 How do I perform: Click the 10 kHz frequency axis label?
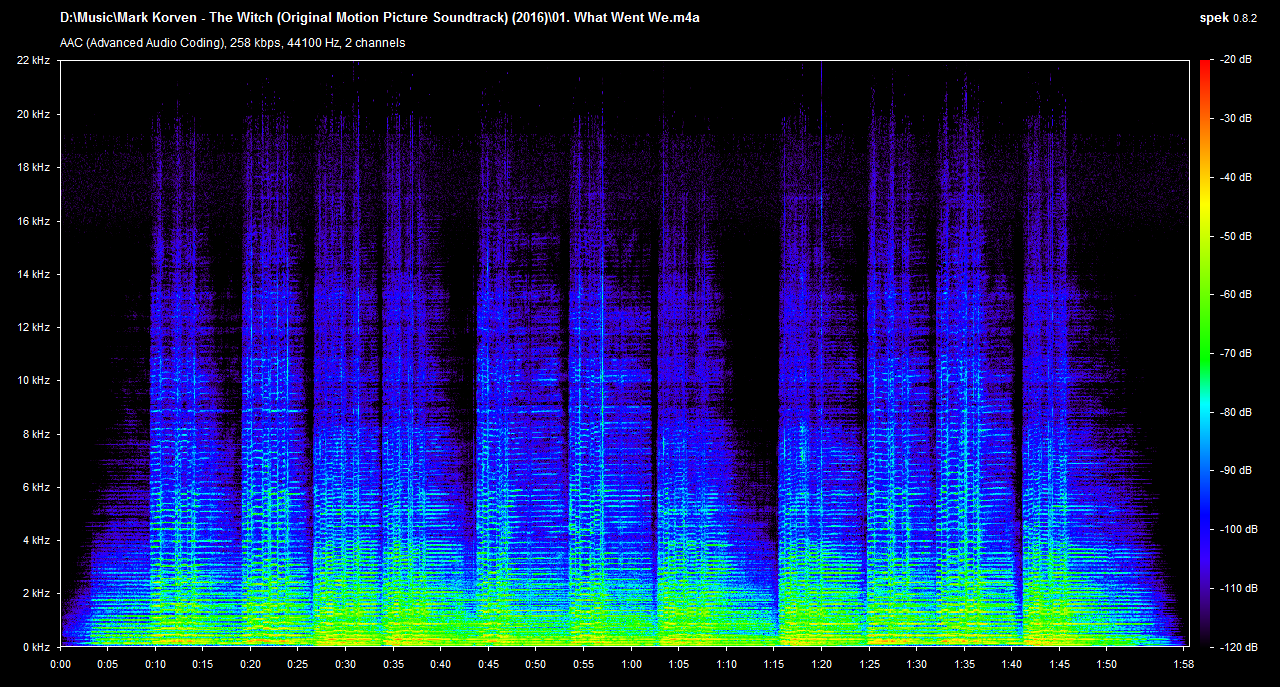33,381
